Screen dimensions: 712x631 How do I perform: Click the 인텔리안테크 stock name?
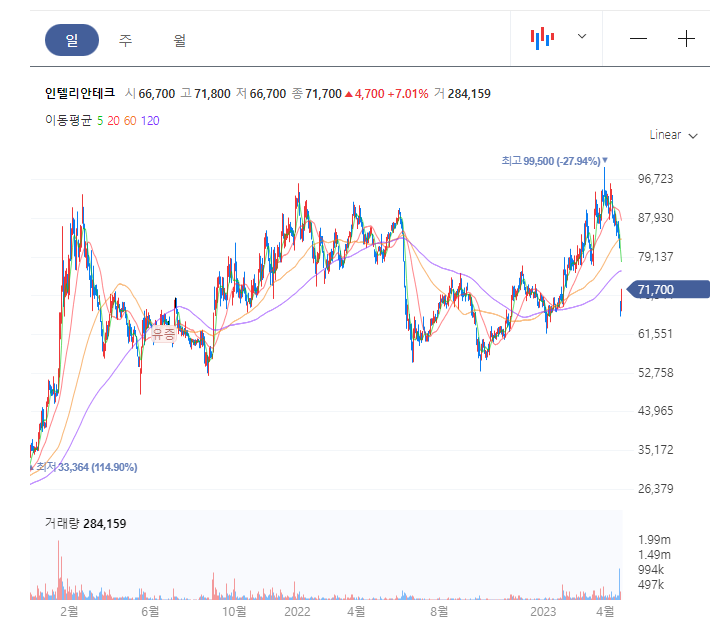79,93
